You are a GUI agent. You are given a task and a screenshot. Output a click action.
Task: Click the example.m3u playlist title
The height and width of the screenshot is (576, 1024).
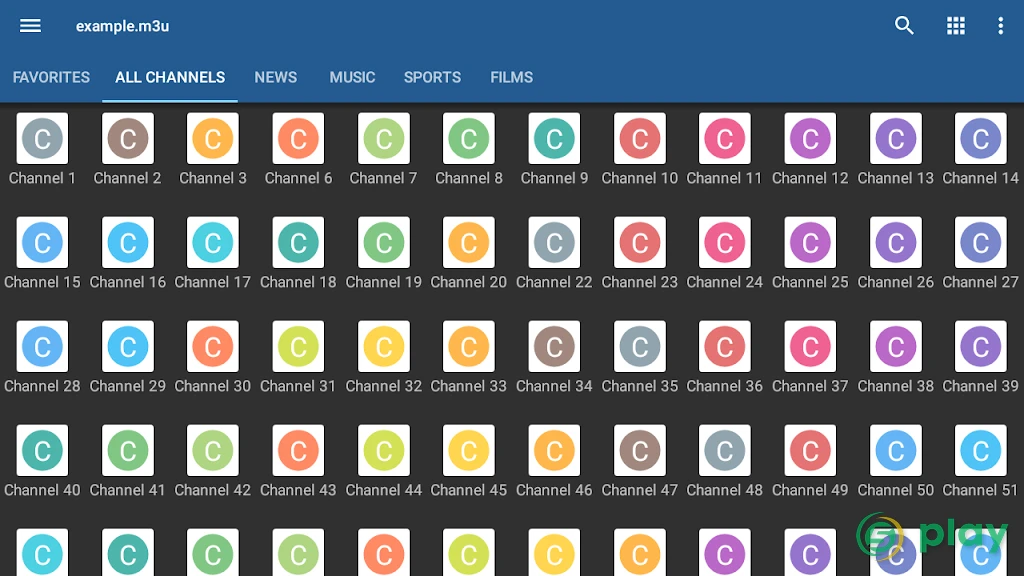pos(122,26)
